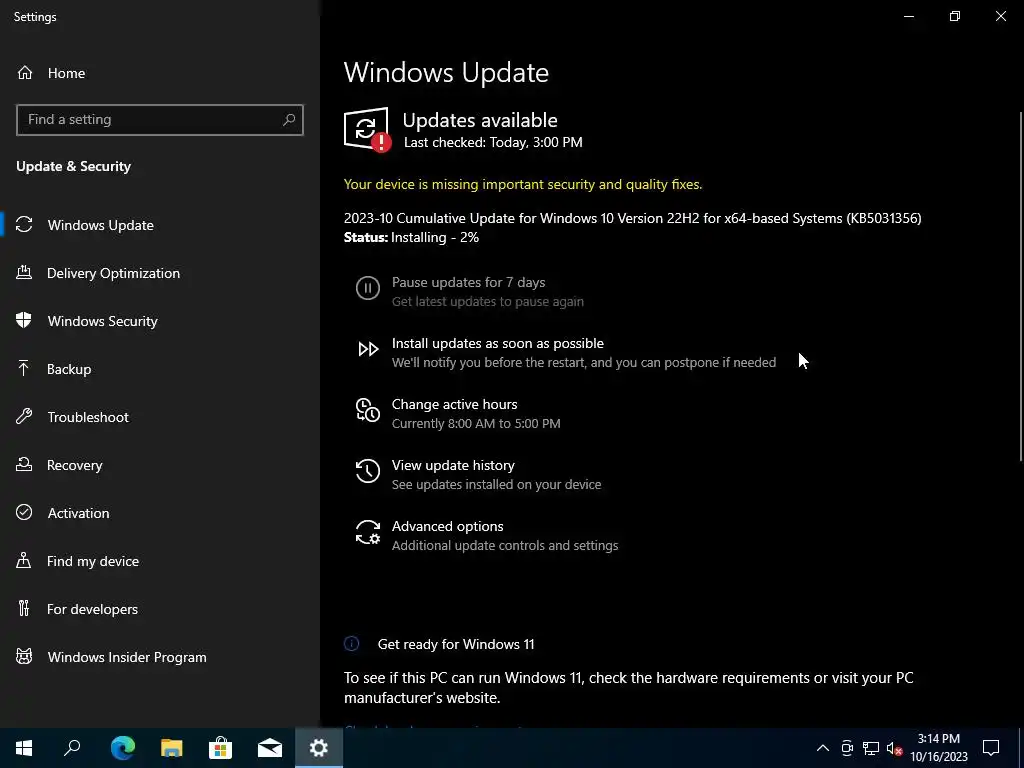Click the 'Windows Update' page title
The image size is (1024, 768).
[446, 72]
